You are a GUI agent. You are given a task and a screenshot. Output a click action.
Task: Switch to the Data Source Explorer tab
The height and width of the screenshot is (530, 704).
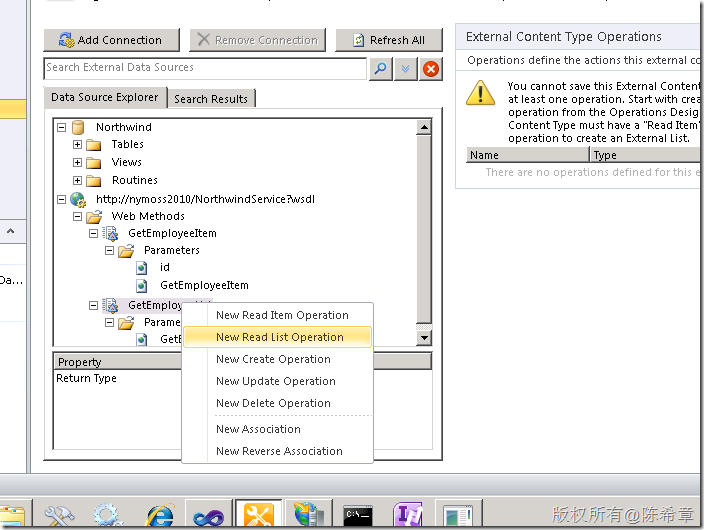click(x=105, y=97)
